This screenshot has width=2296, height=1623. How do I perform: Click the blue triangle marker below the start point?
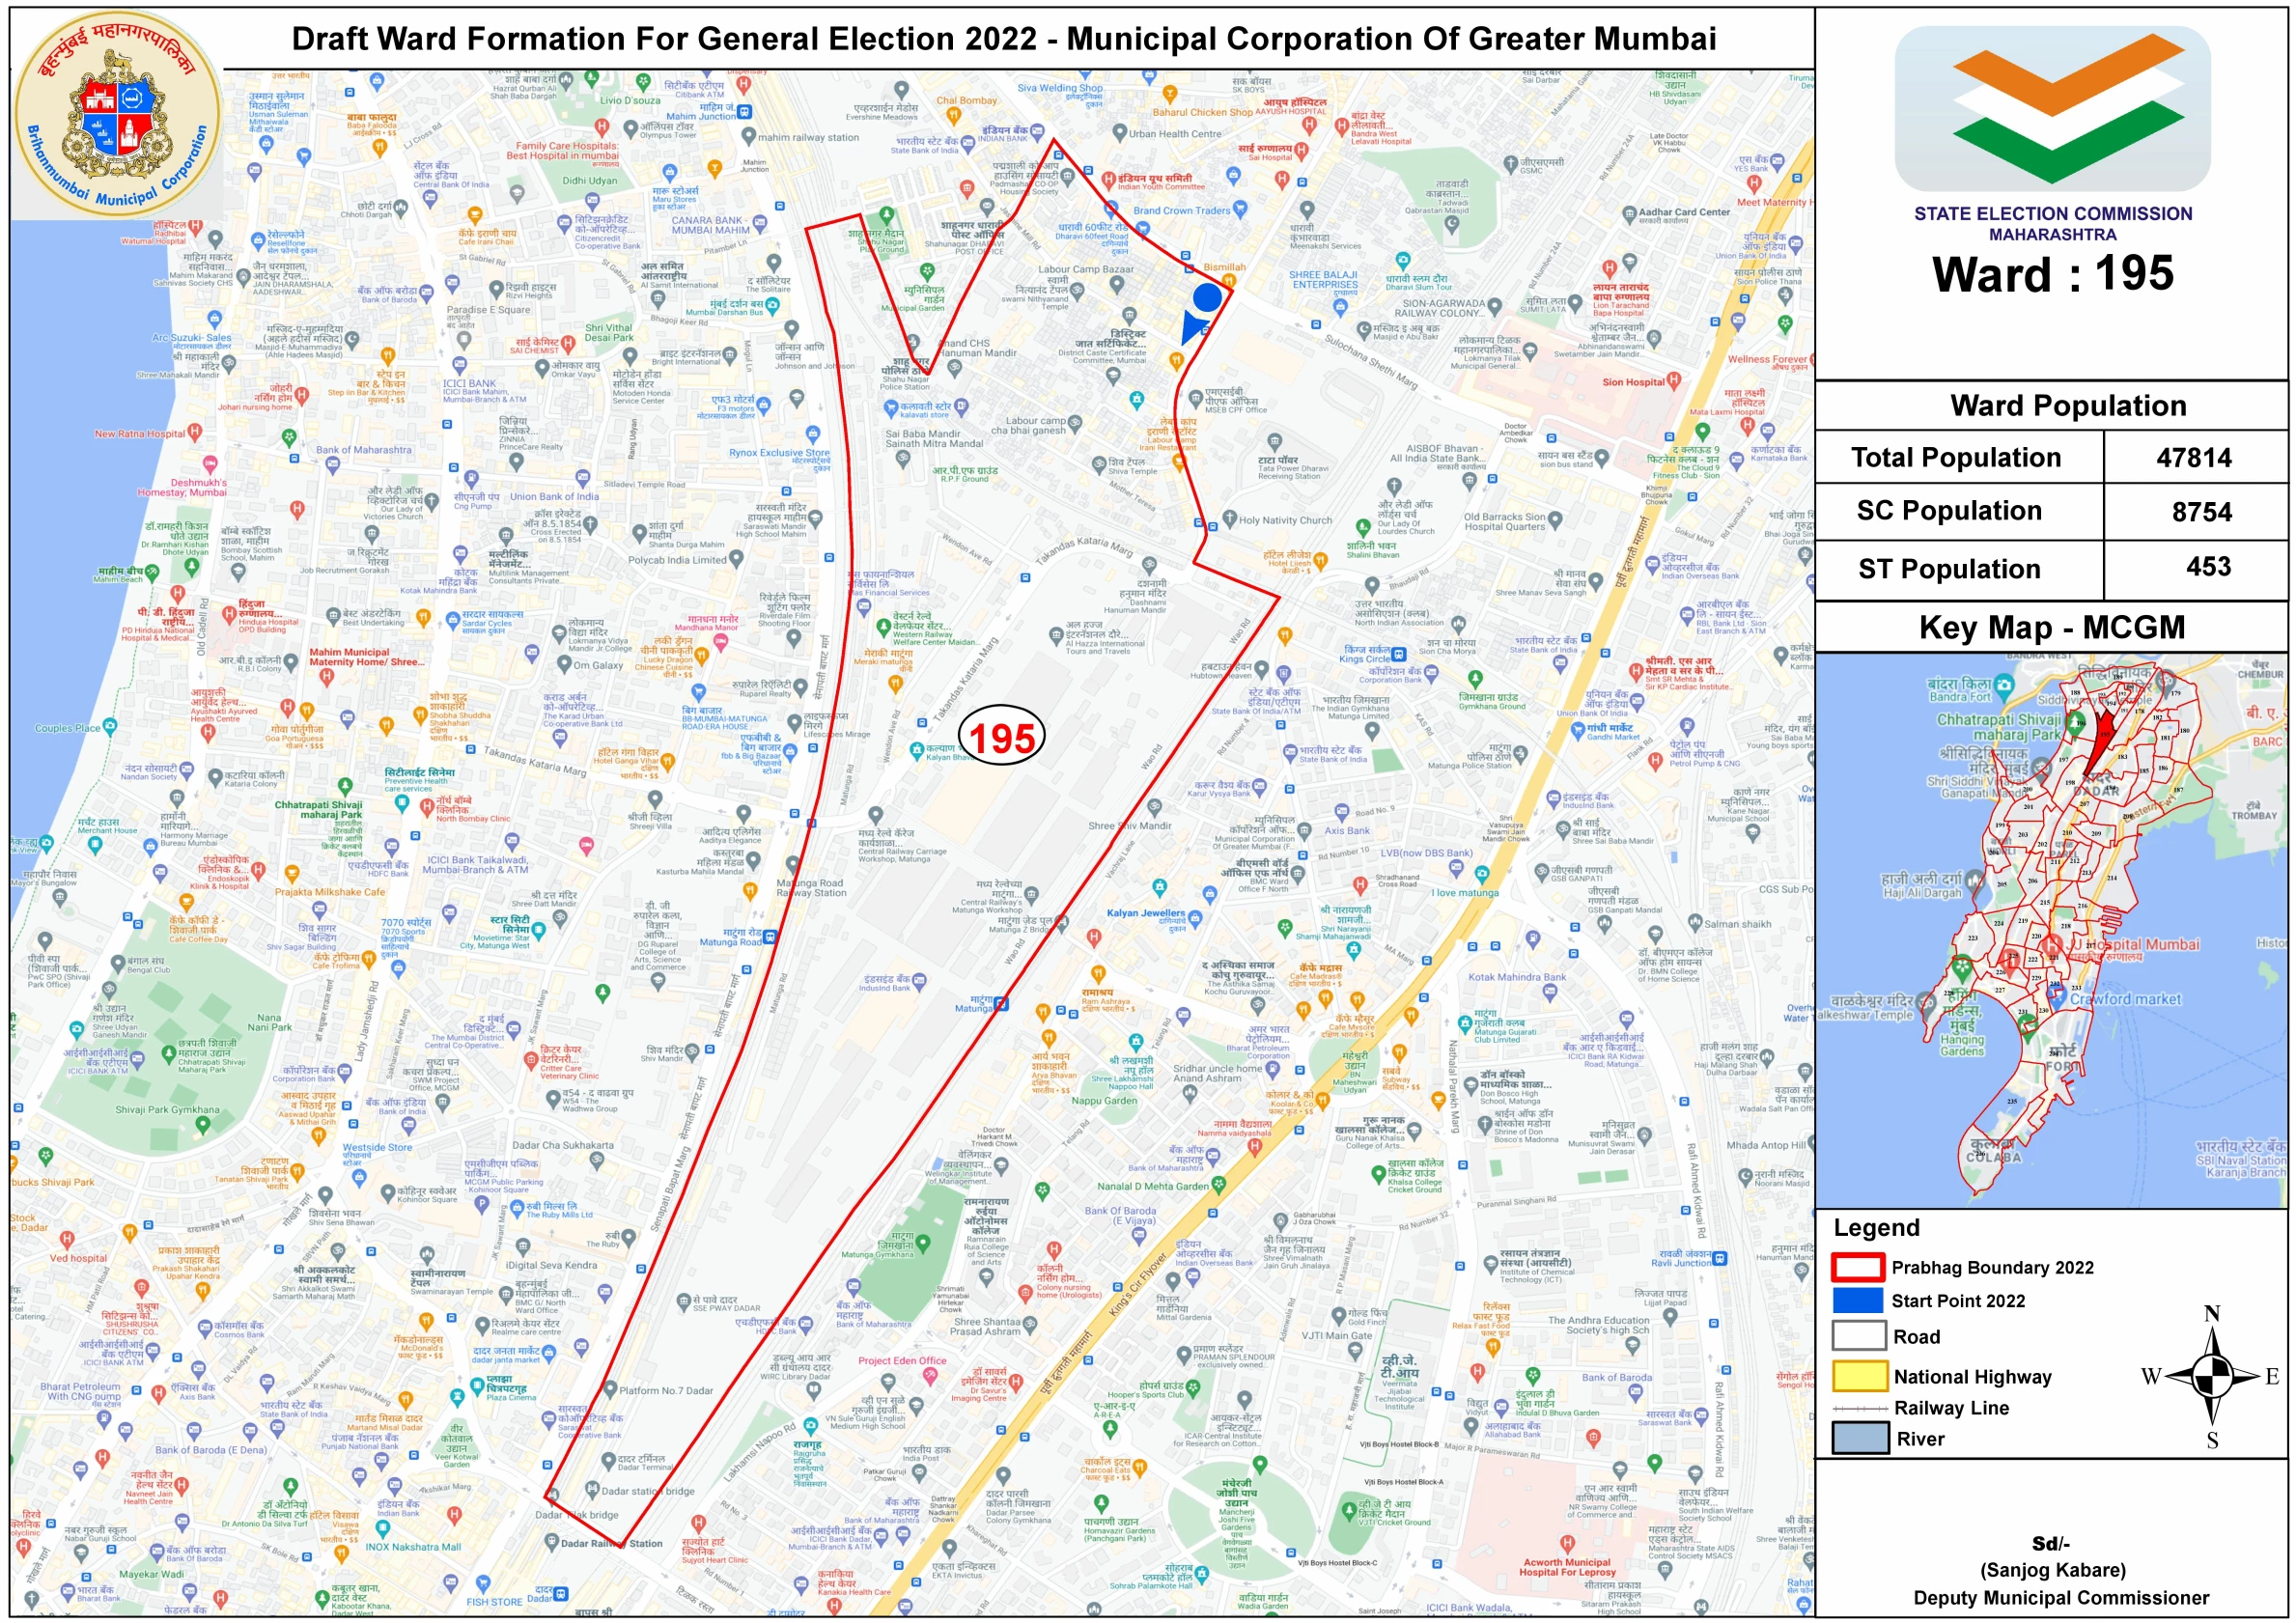[1191, 327]
